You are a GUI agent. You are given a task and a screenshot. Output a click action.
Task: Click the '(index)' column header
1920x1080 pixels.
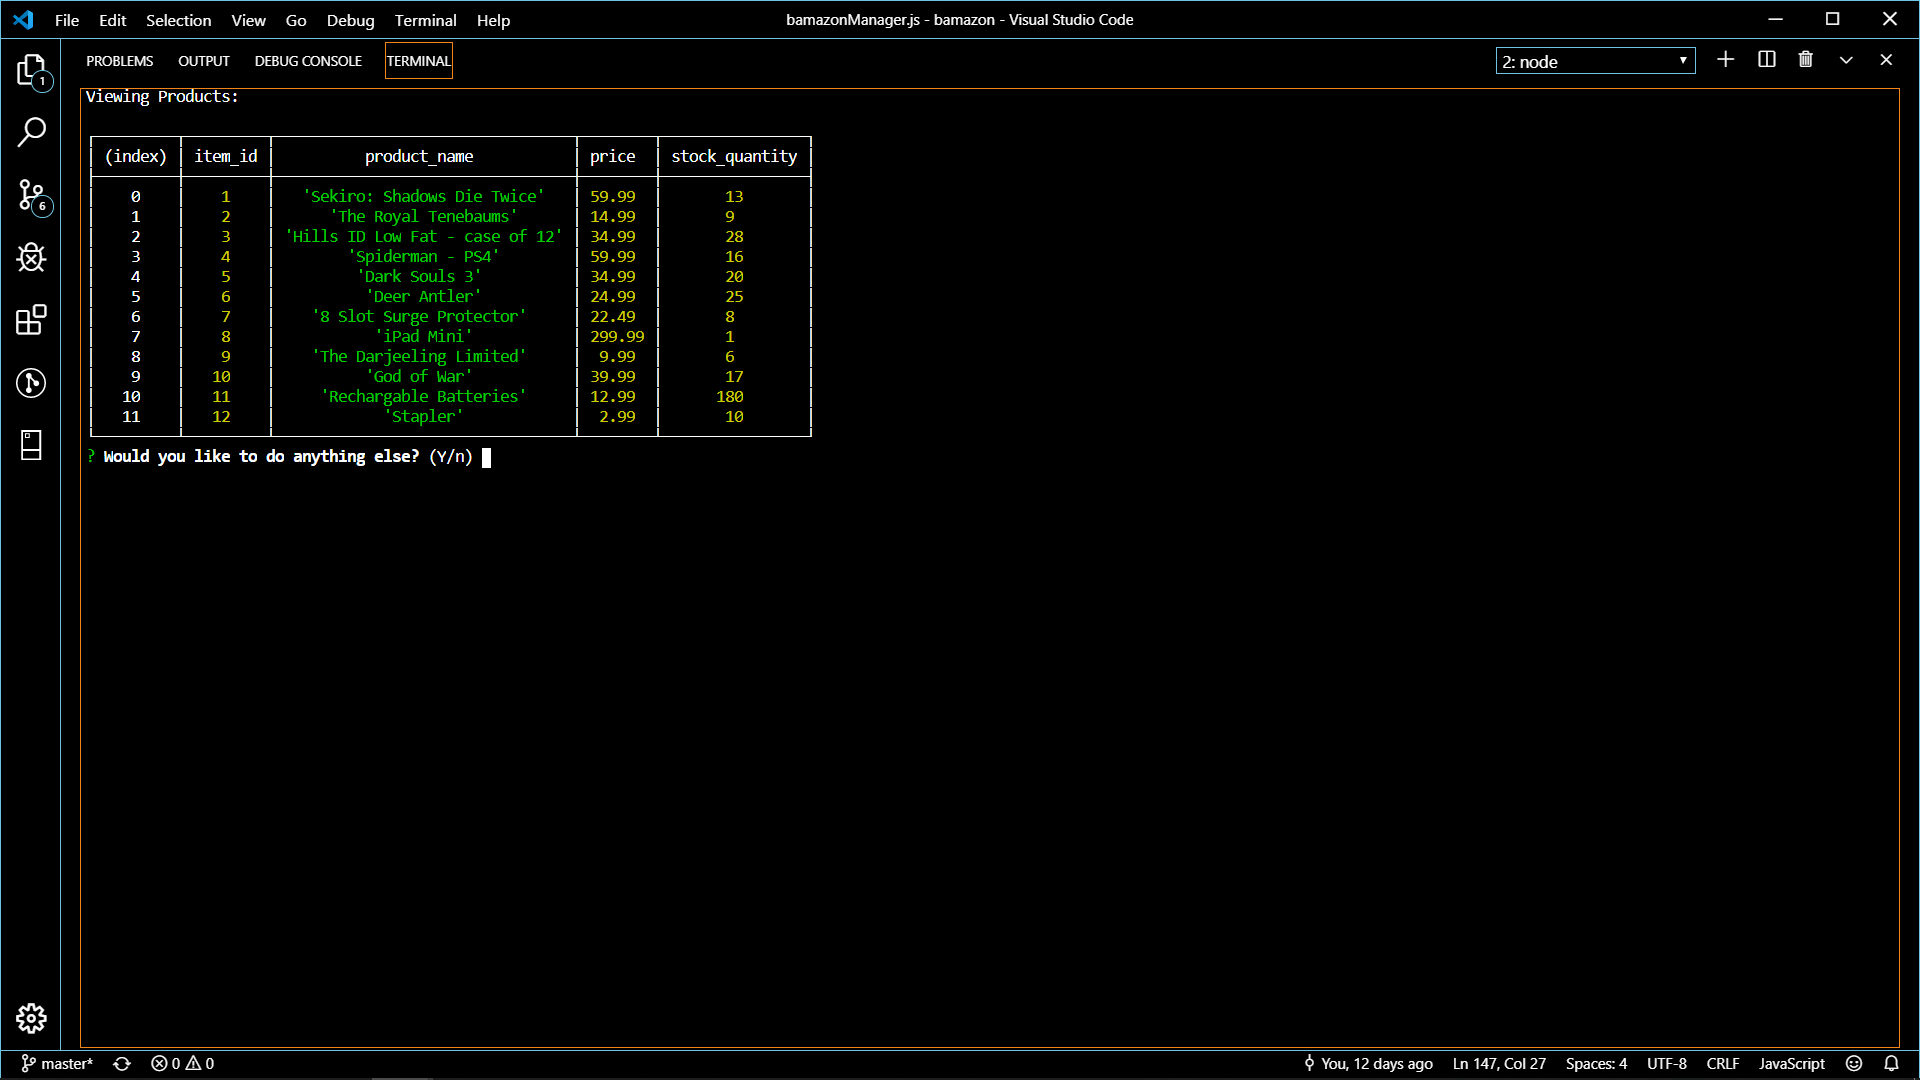[136, 157]
